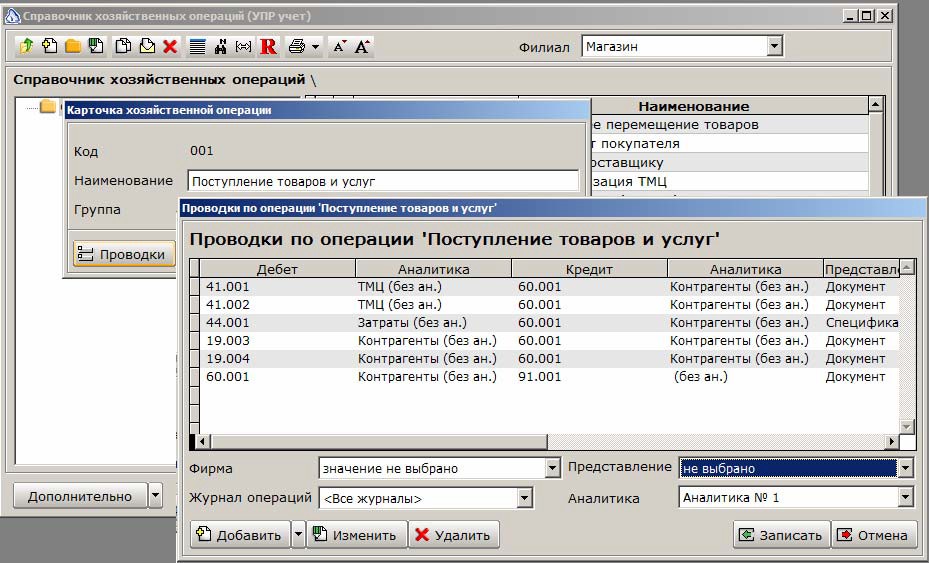Click the first Аналитика column header after Дебет
Viewport: 929px width, 563px height.
(x=433, y=269)
